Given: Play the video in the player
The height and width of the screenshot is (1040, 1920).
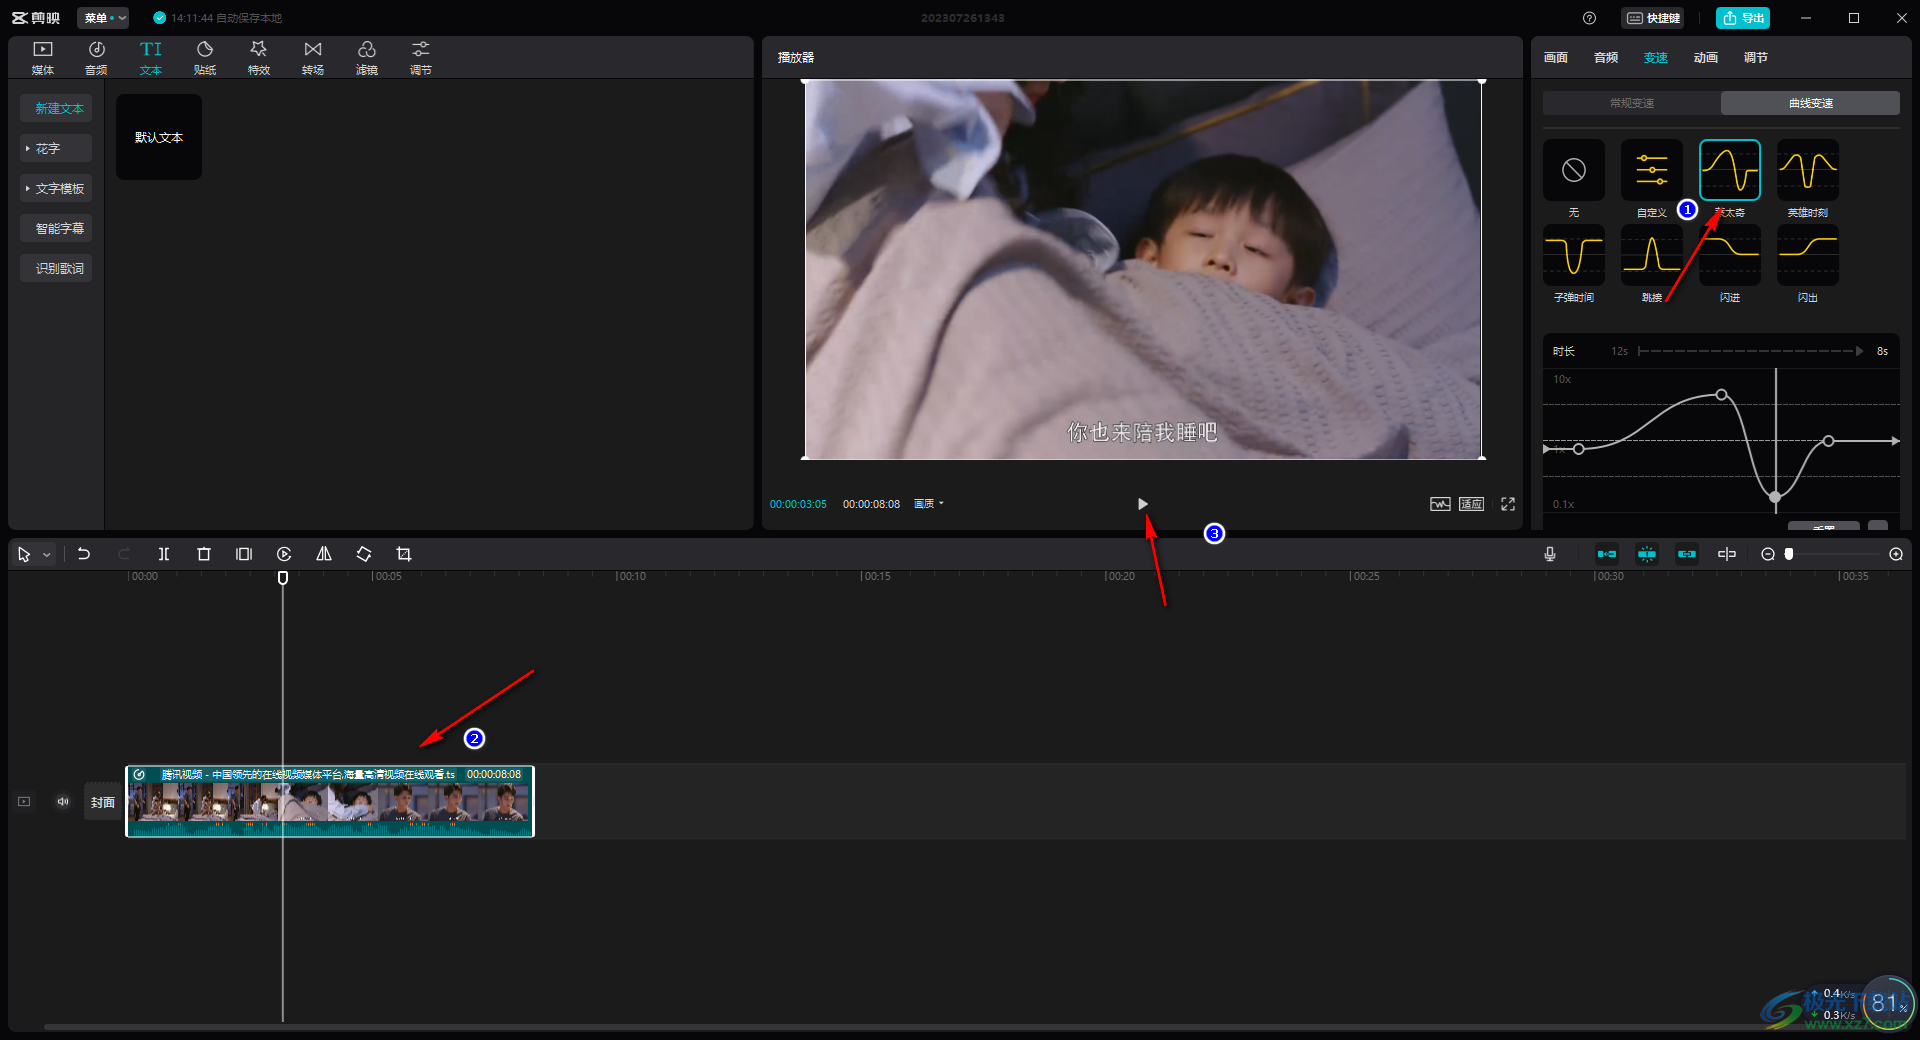Looking at the screenshot, I should 1143,504.
